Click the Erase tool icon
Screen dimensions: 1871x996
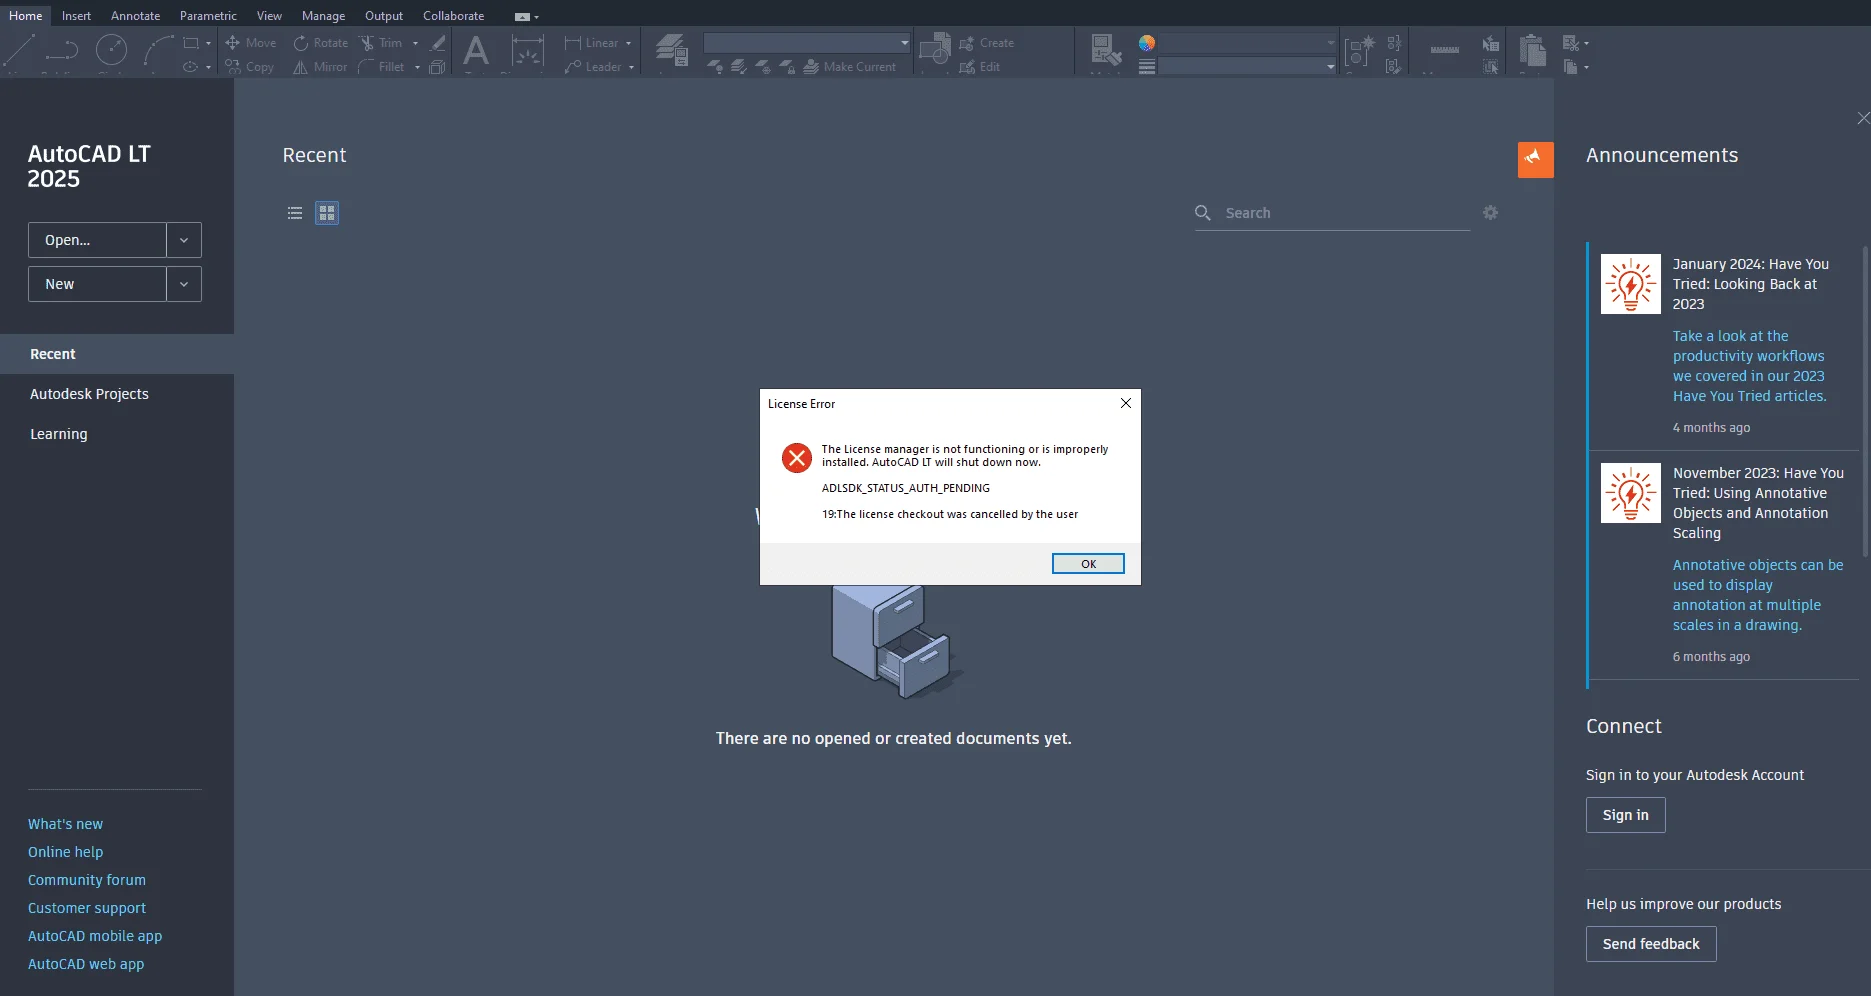pos(437,43)
